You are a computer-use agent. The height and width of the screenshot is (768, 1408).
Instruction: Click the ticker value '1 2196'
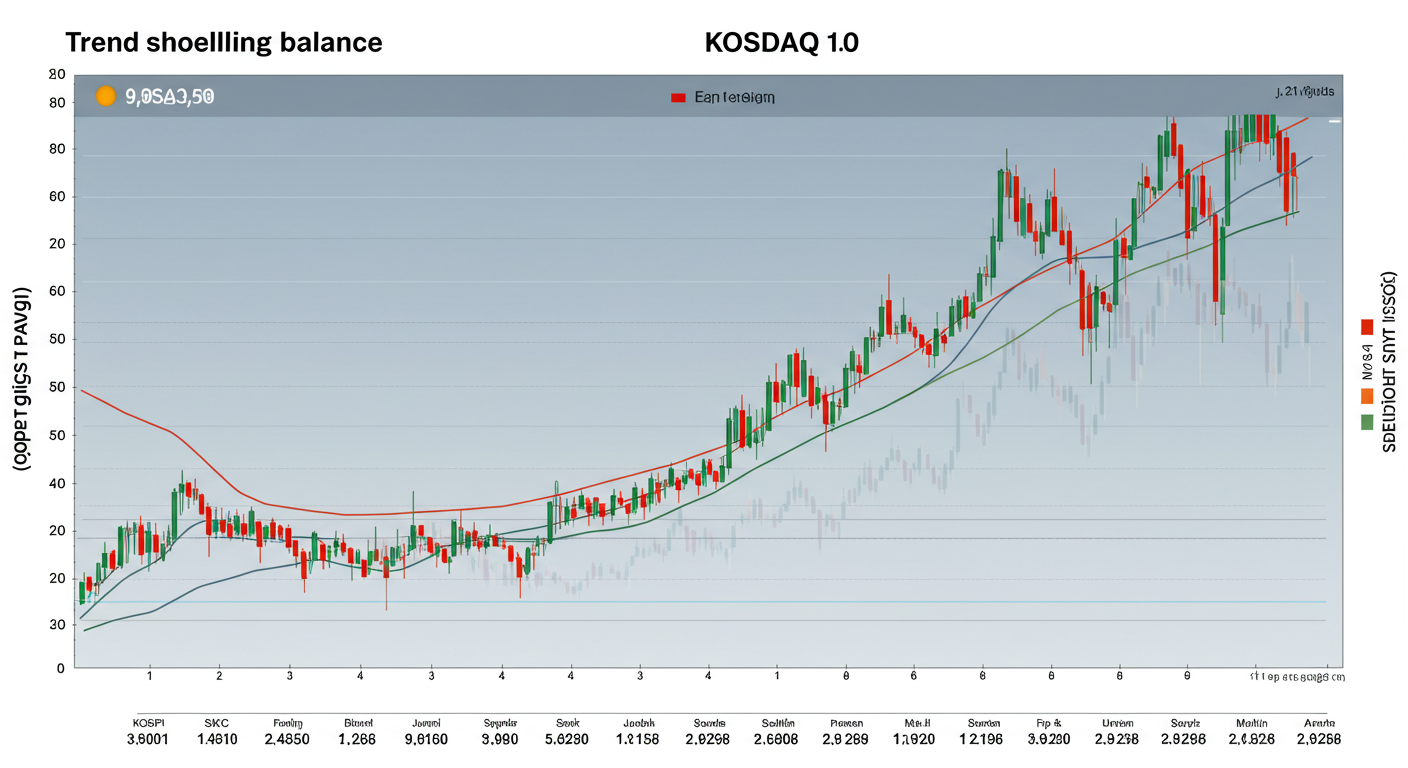(980, 741)
